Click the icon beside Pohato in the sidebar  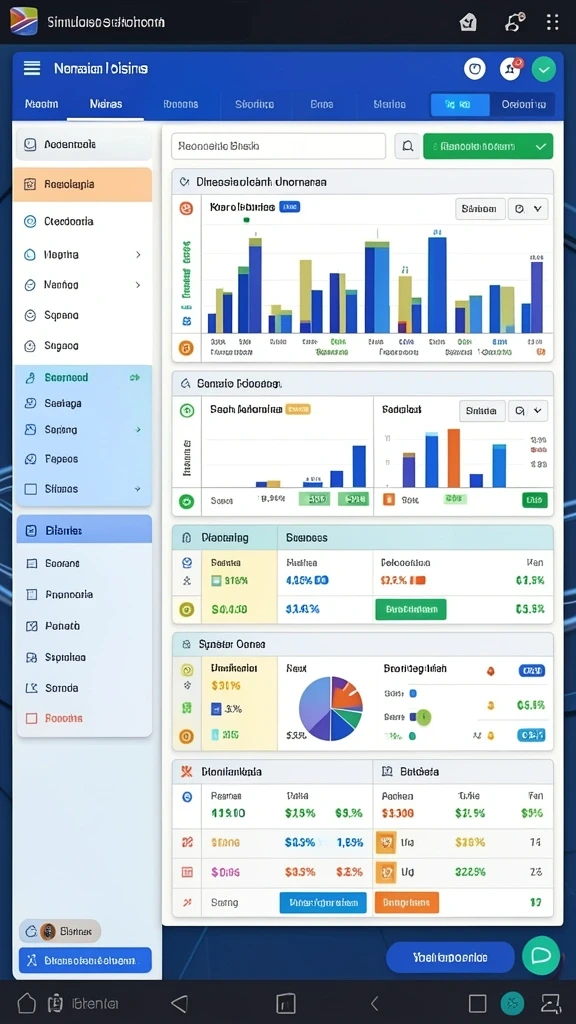tap(31, 626)
